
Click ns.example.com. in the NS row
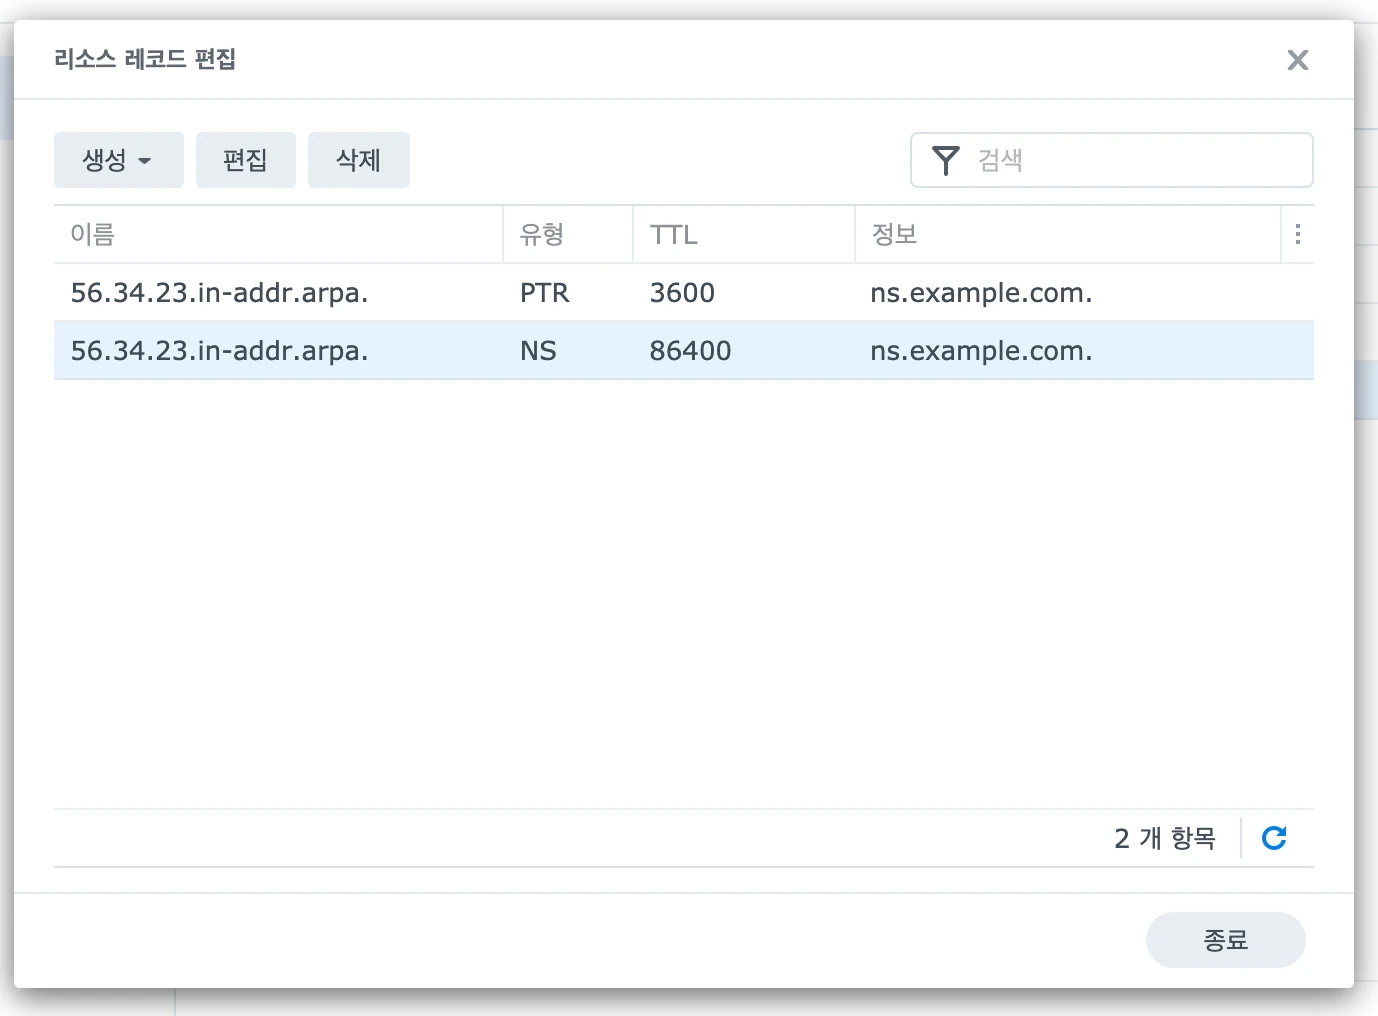click(981, 351)
